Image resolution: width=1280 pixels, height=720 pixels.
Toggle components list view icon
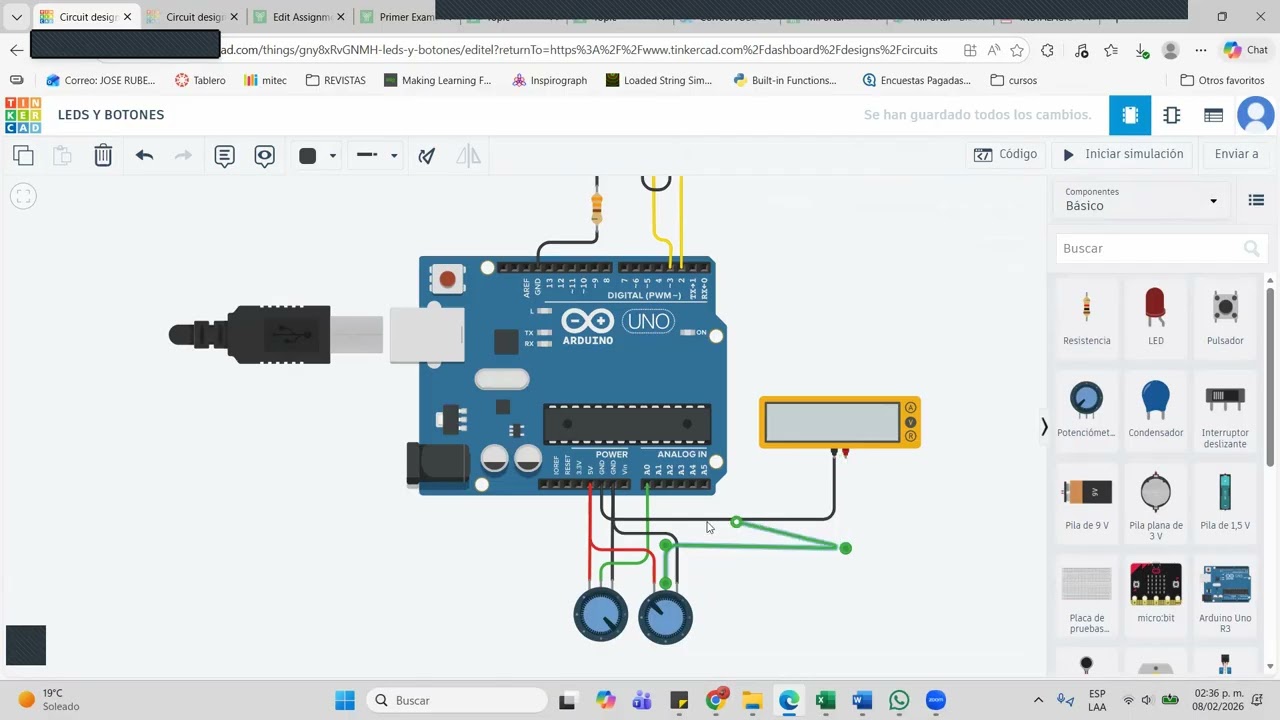pos(1256,200)
